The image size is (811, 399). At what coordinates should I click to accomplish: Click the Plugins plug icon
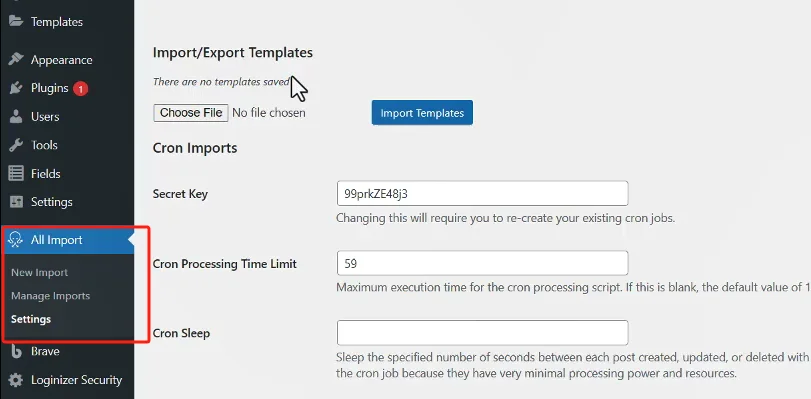click(x=16, y=88)
